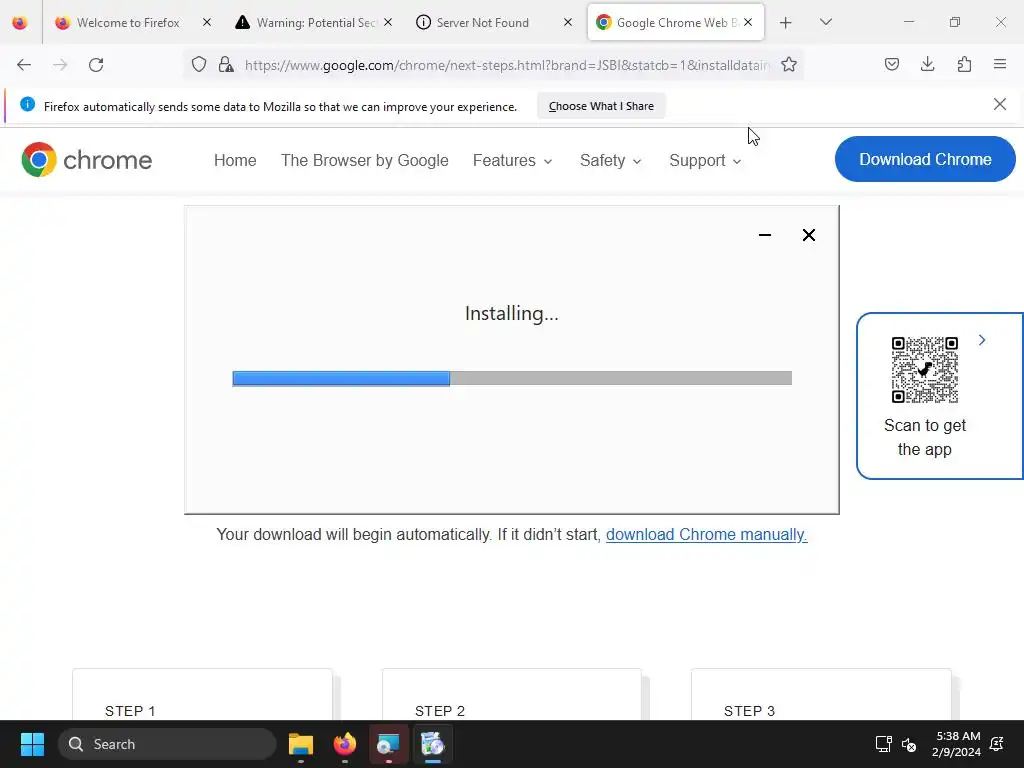Image resolution: width=1024 pixels, height=768 pixels.
Task: View site security lock information
Action: (x=226, y=64)
